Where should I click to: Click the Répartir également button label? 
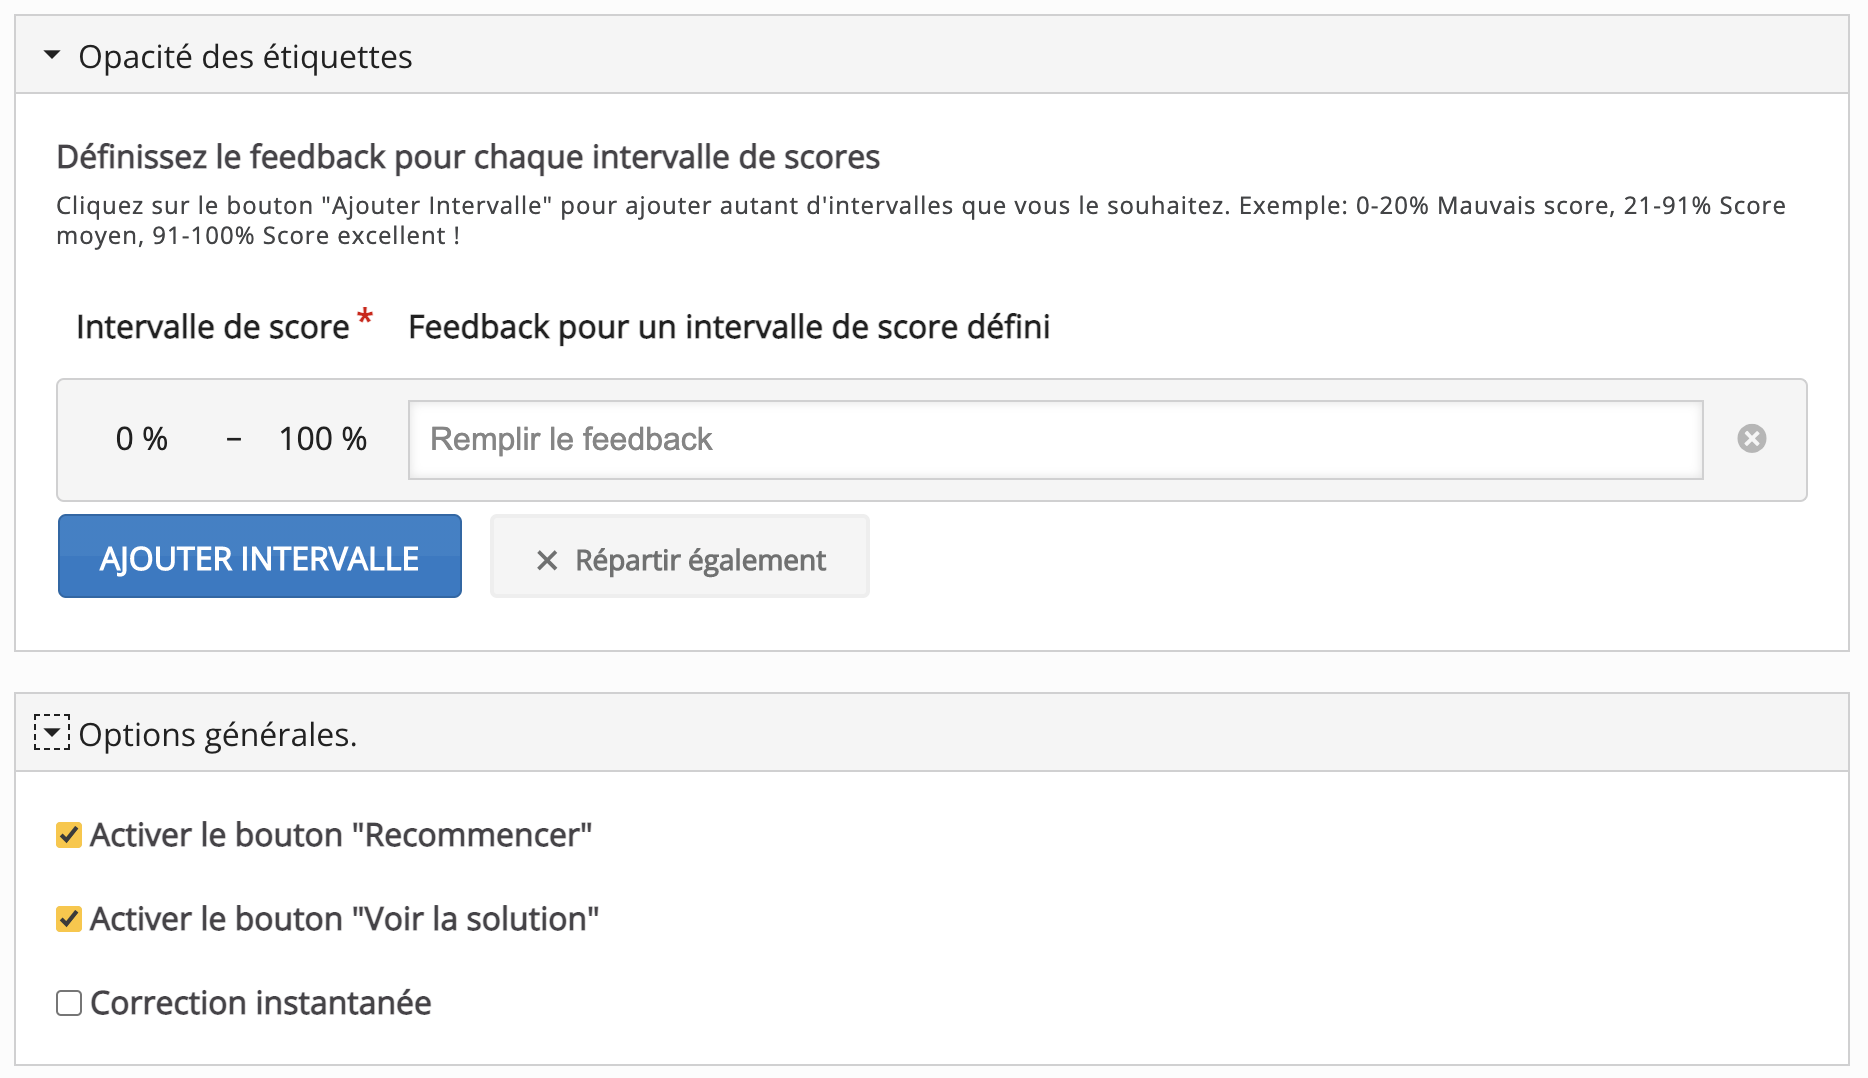[x=700, y=560]
